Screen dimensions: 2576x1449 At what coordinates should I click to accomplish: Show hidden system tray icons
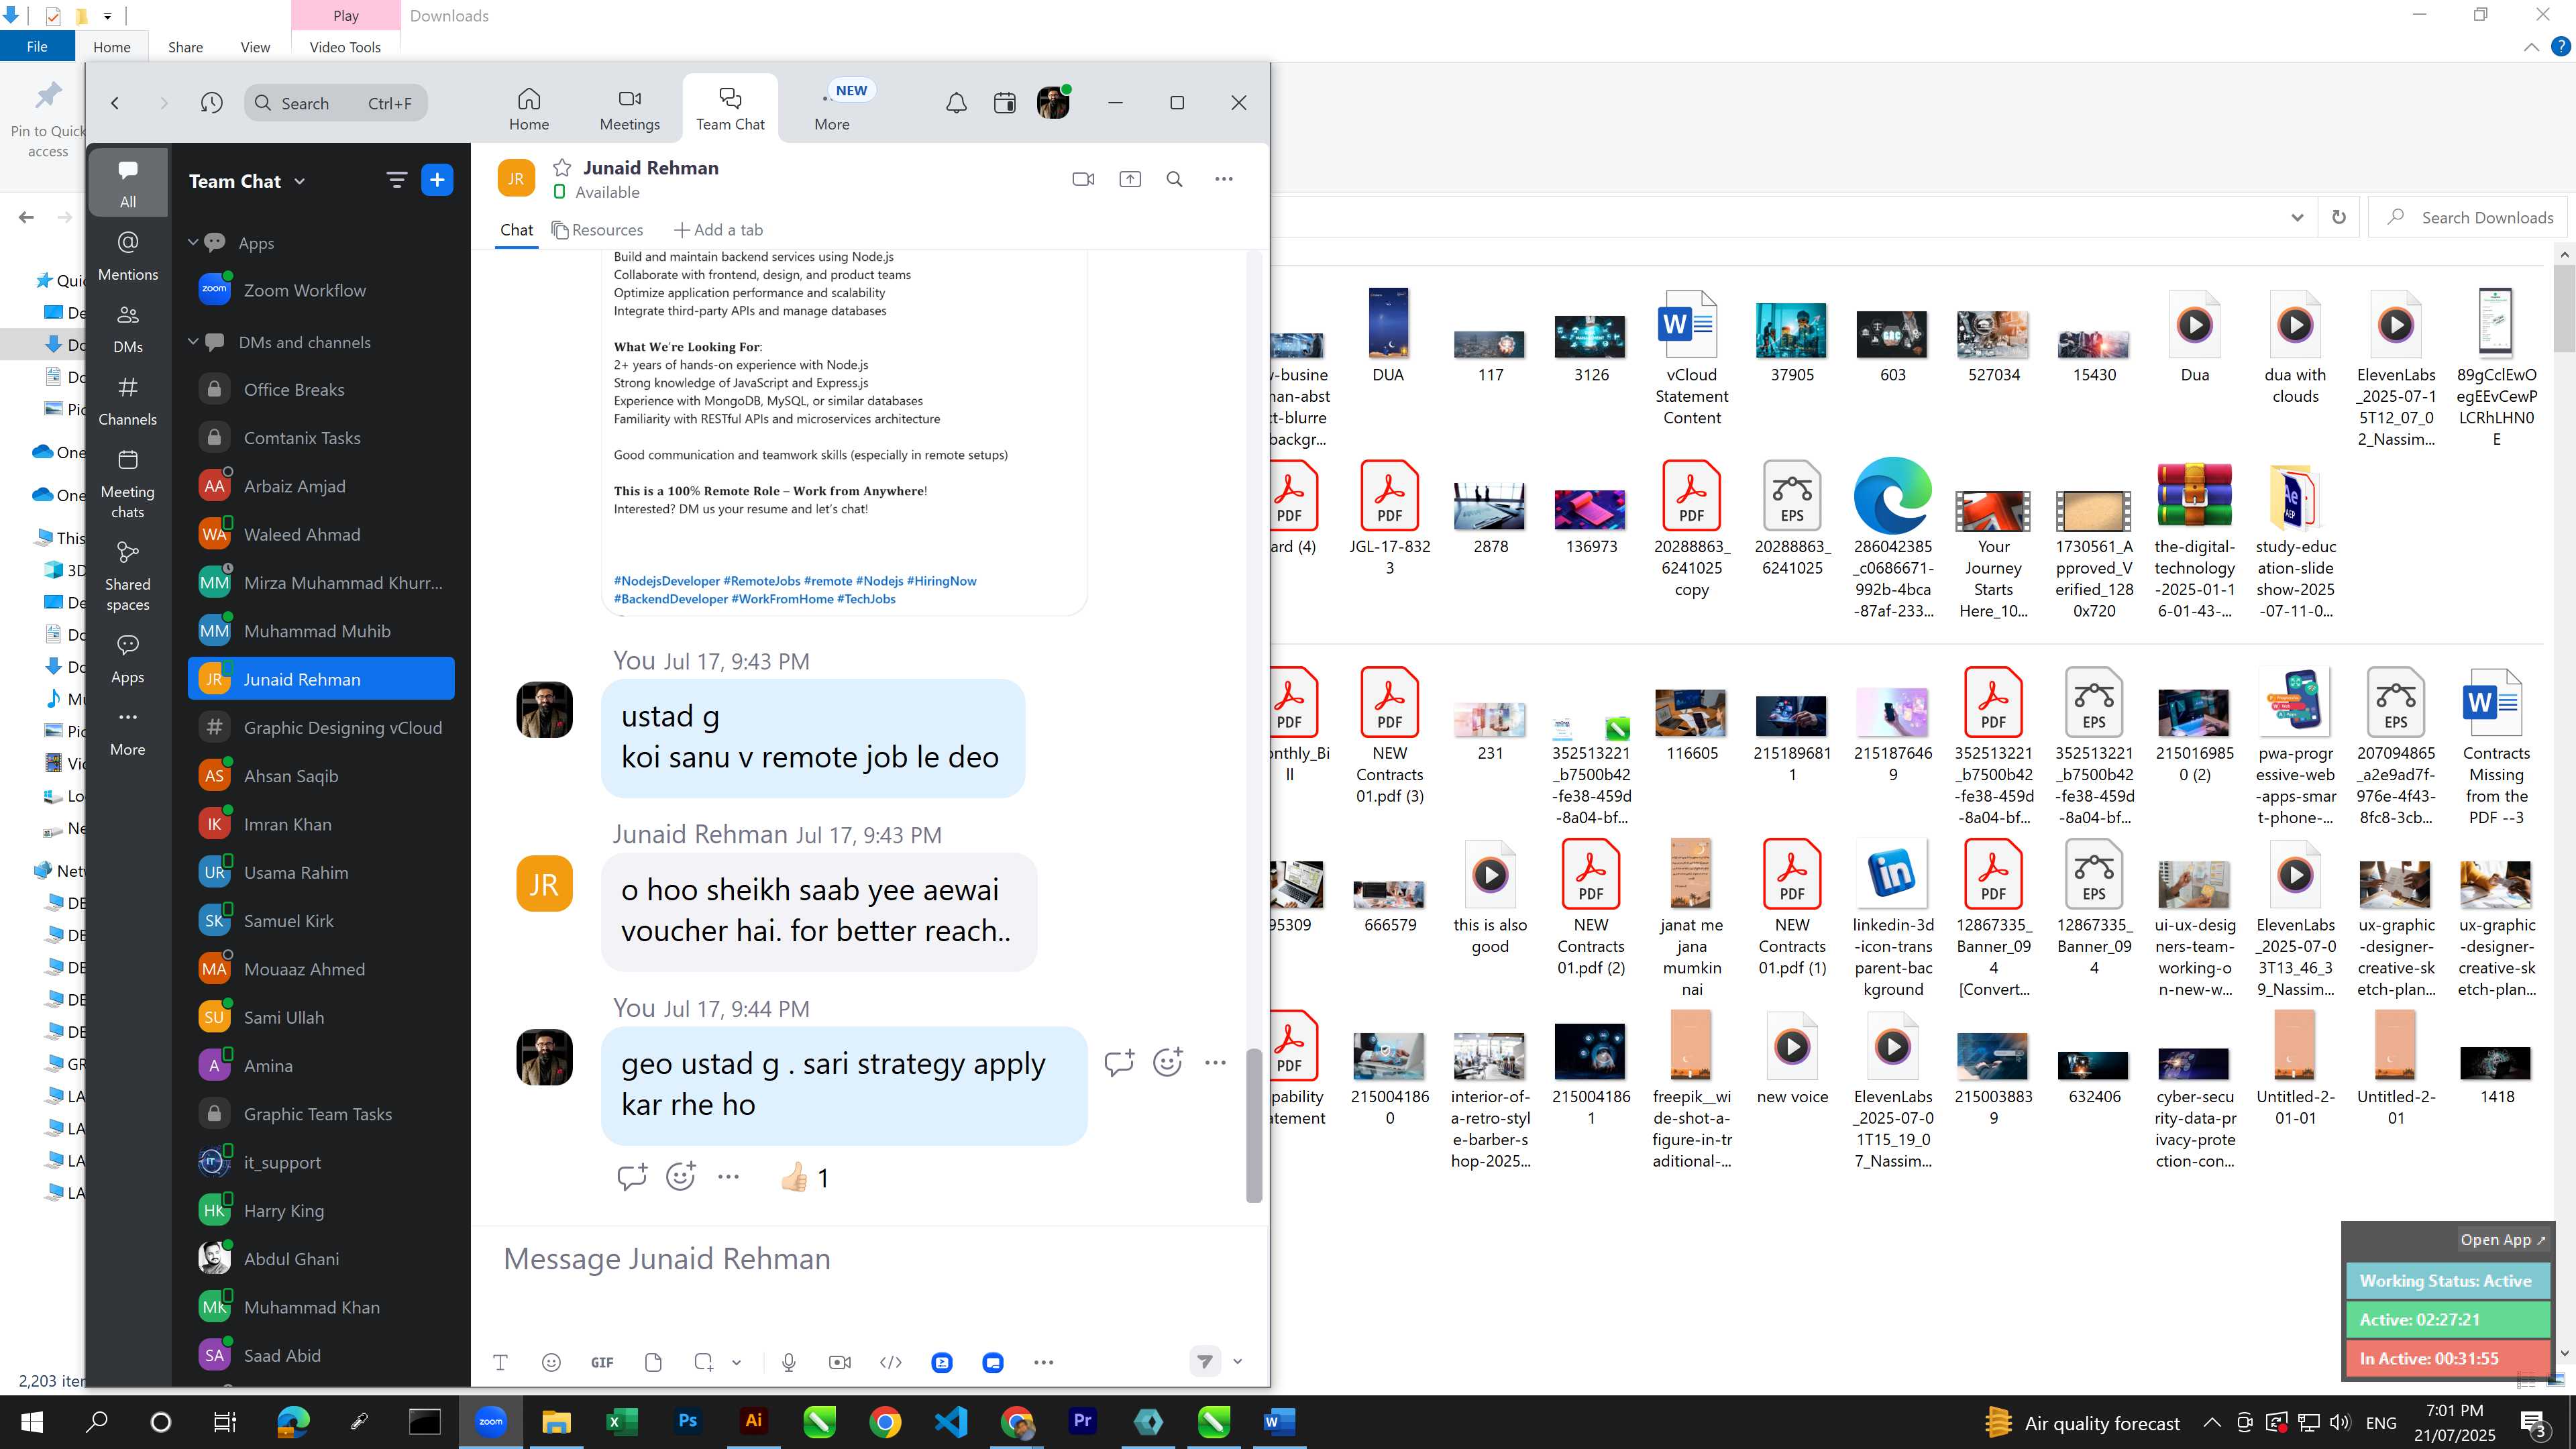click(2212, 1422)
